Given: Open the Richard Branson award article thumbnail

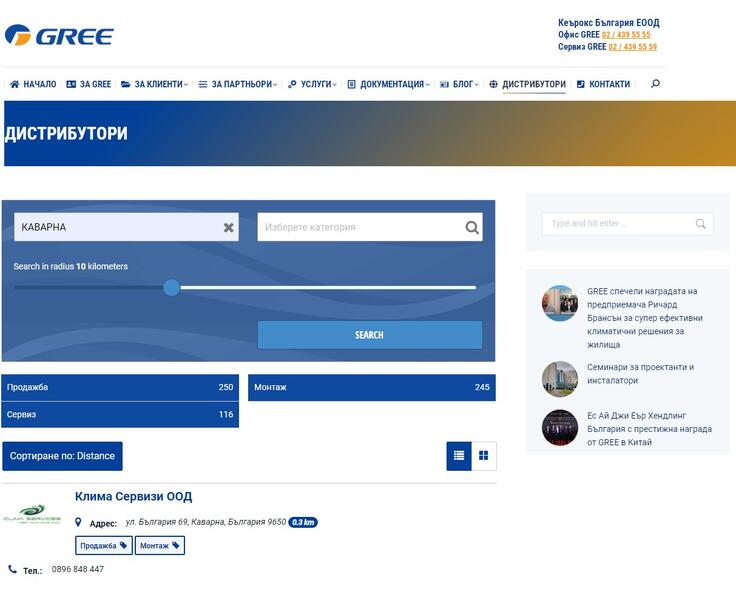Looking at the screenshot, I should [x=560, y=303].
